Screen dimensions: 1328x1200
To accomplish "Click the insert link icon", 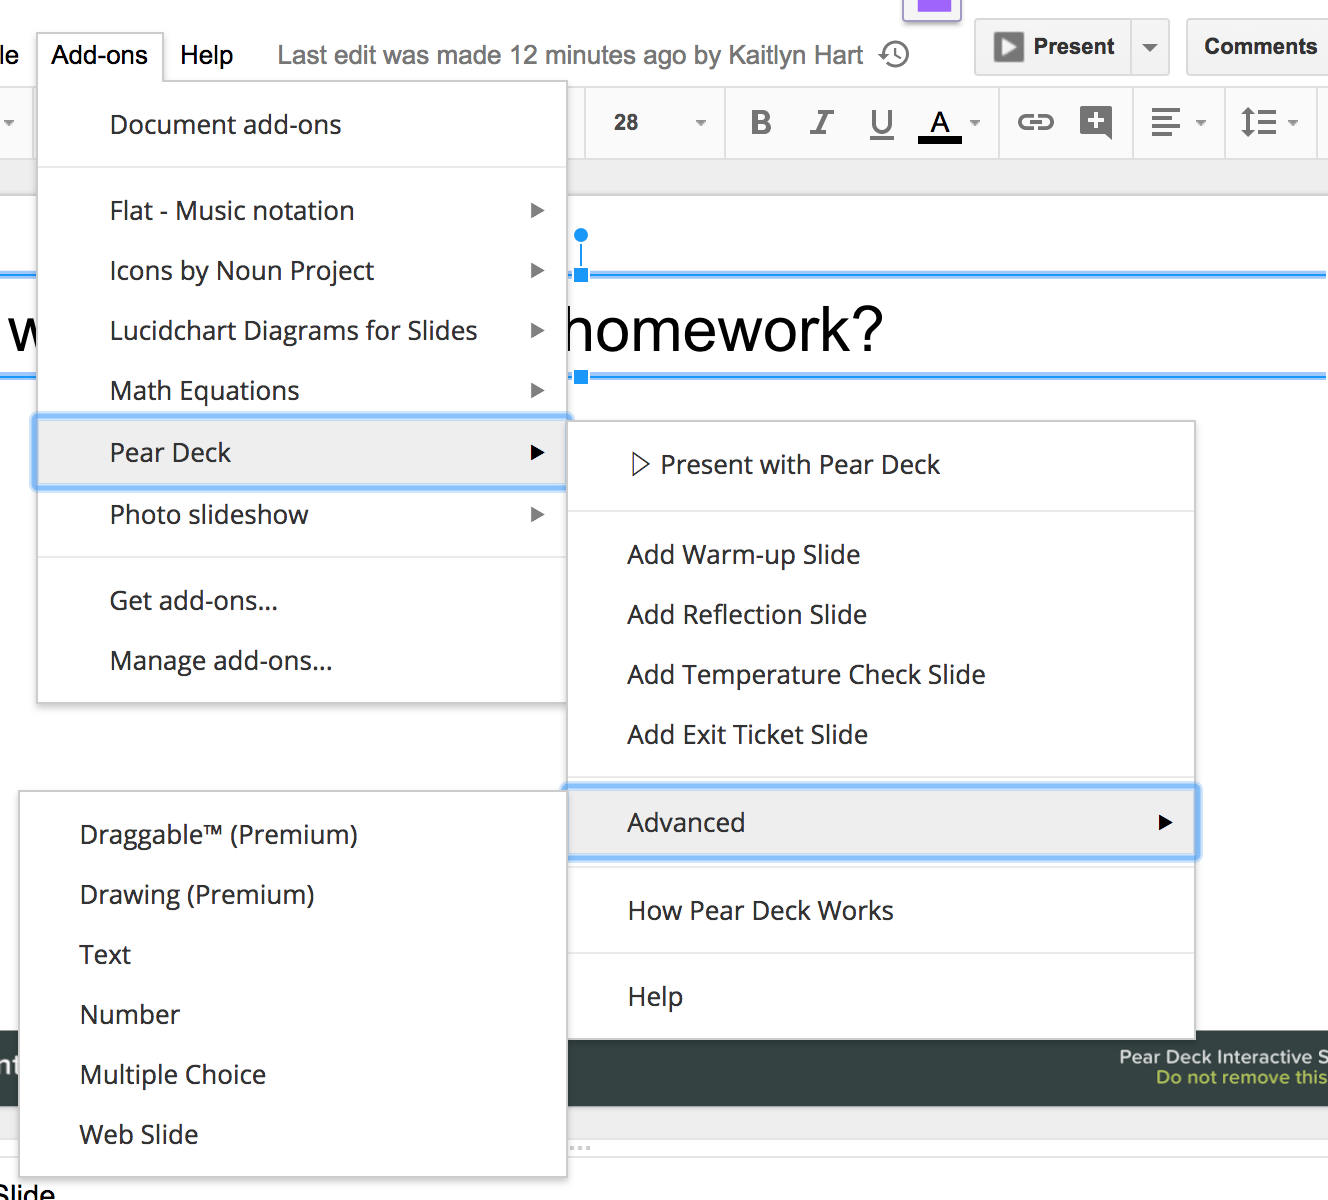I will (x=1035, y=122).
